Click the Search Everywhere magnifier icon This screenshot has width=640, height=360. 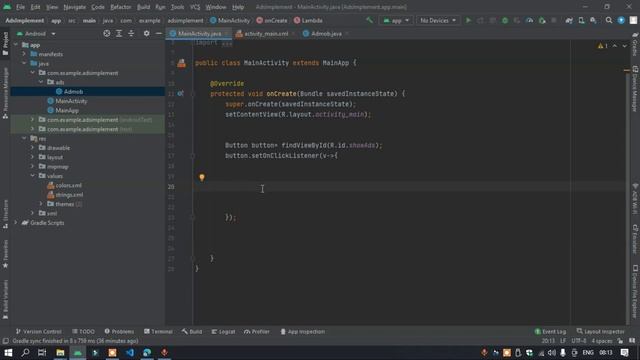click(x=609, y=20)
